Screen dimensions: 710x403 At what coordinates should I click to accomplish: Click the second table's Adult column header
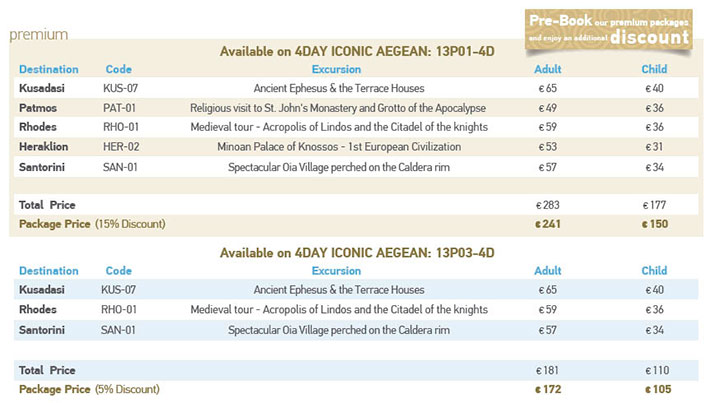pos(548,271)
